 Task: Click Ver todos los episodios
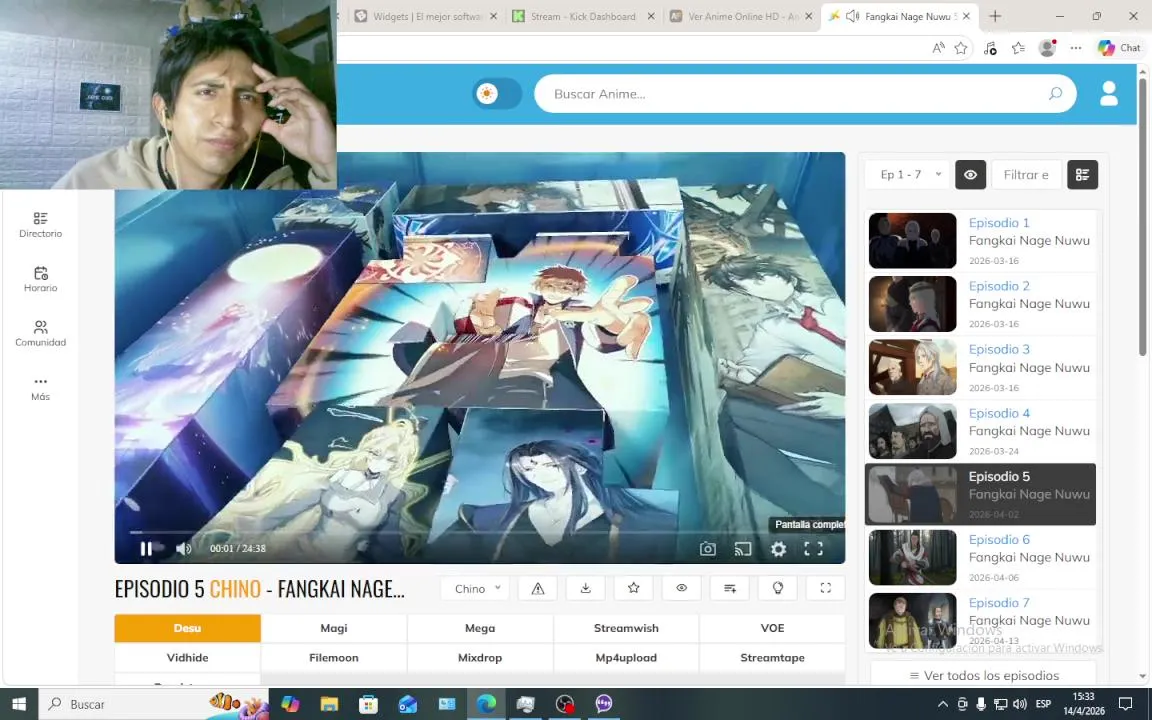[x=984, y=675]
